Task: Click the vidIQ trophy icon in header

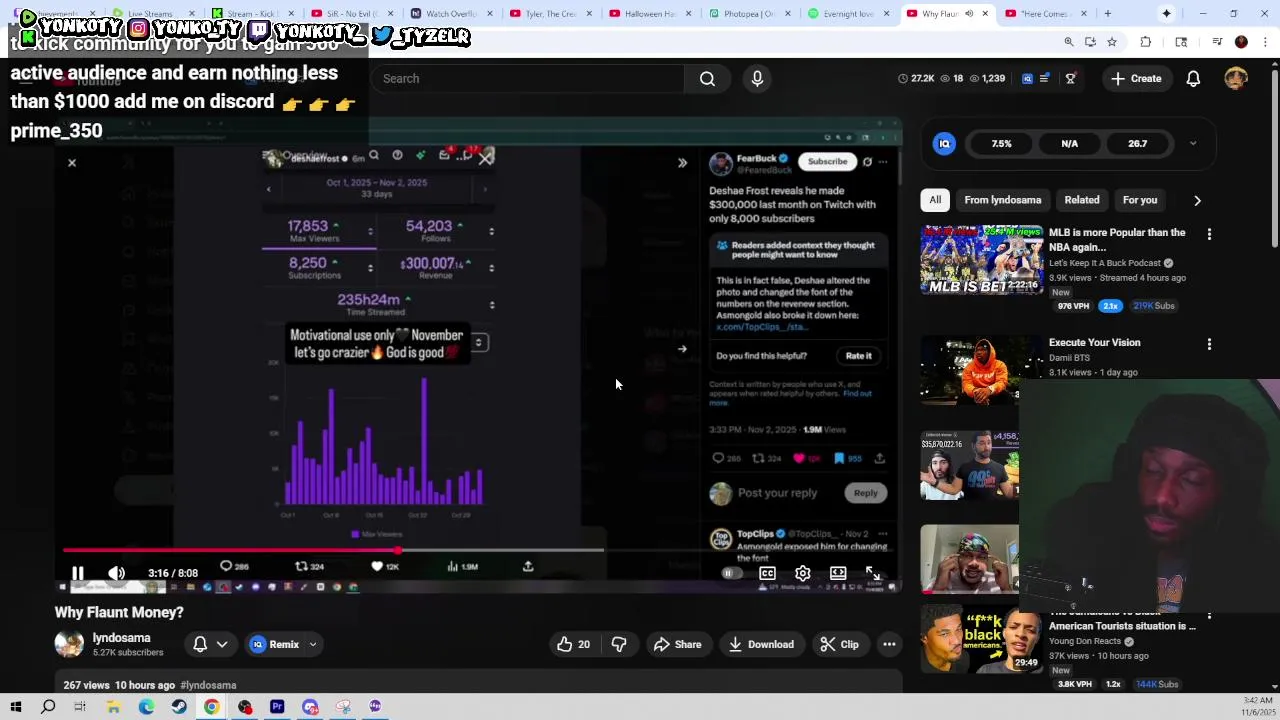Action: click(1070, 79)
